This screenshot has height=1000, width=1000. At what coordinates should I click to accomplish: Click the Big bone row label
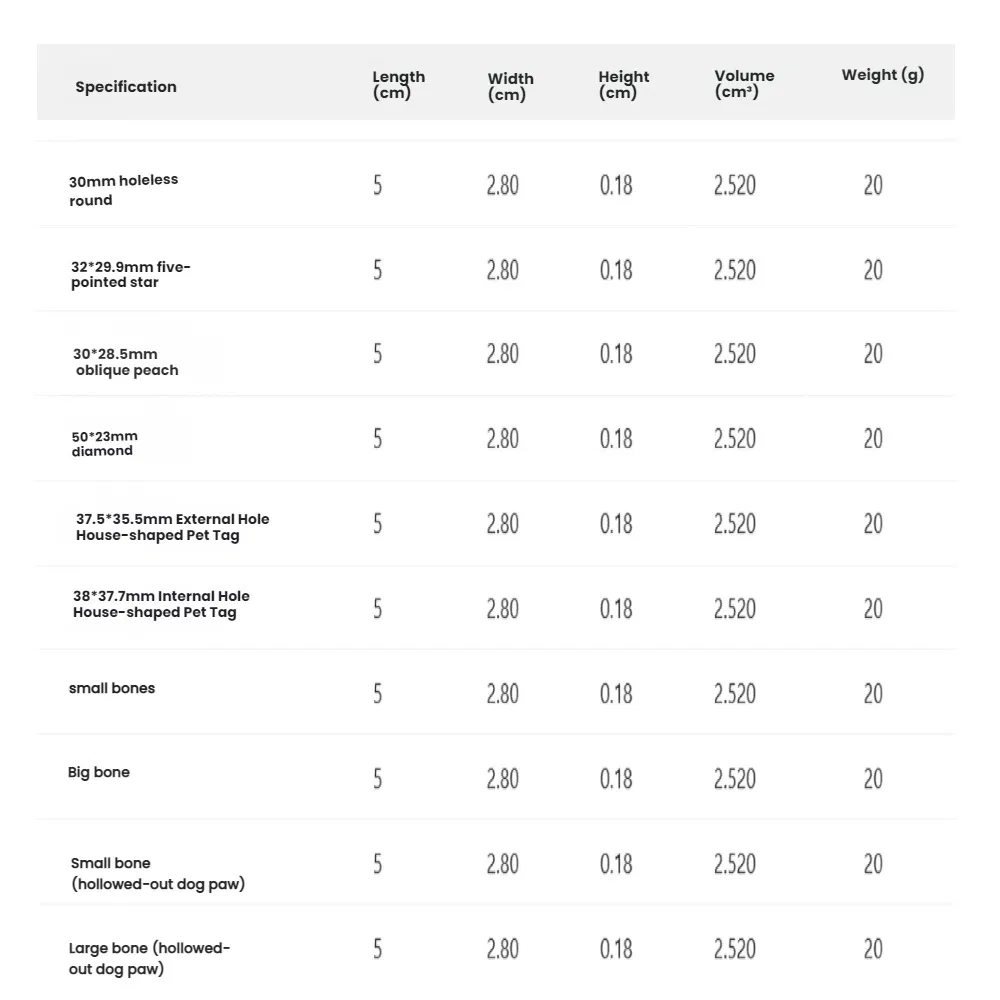pos(99,772)
